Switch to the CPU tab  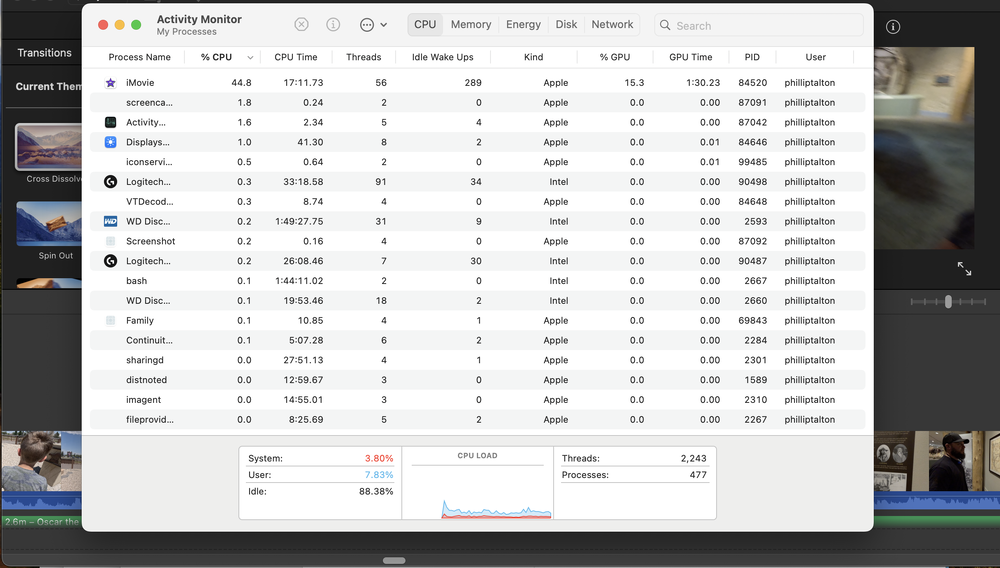pos(425,25)
